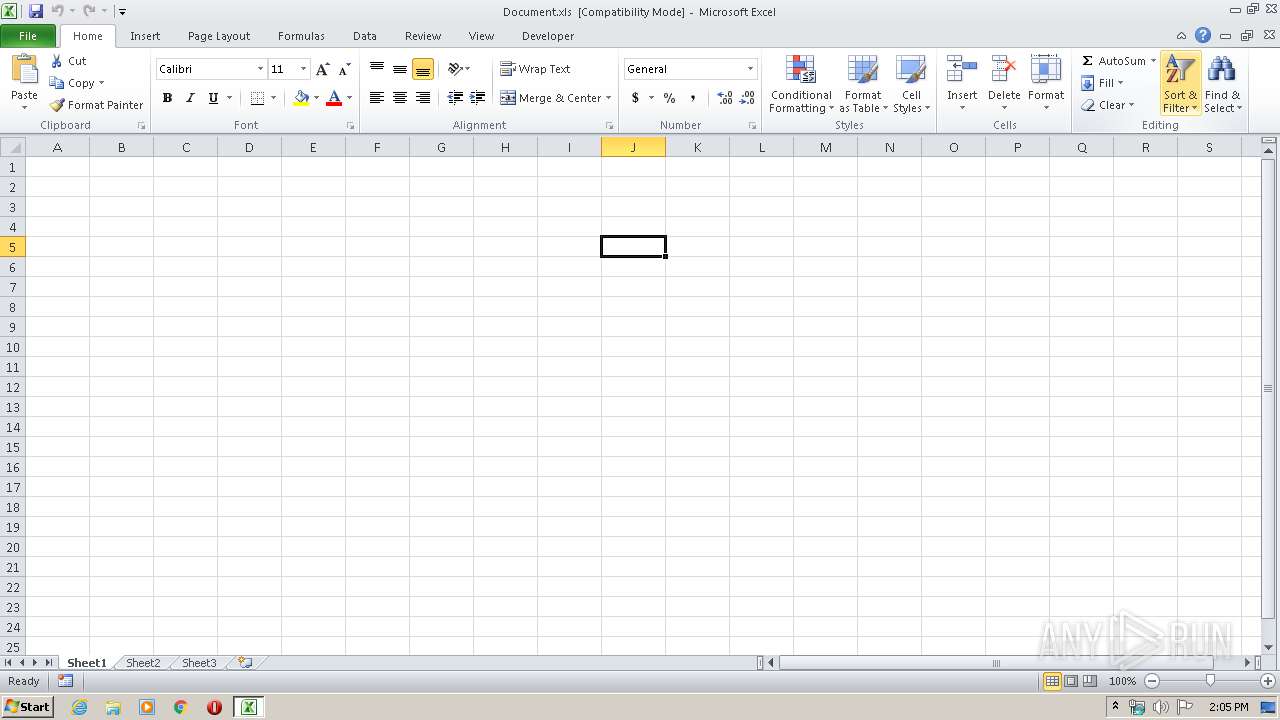Click Increase Decimal icon
Image resolution: width=1280 pixels, height=720 pixels.
point(725,98)
